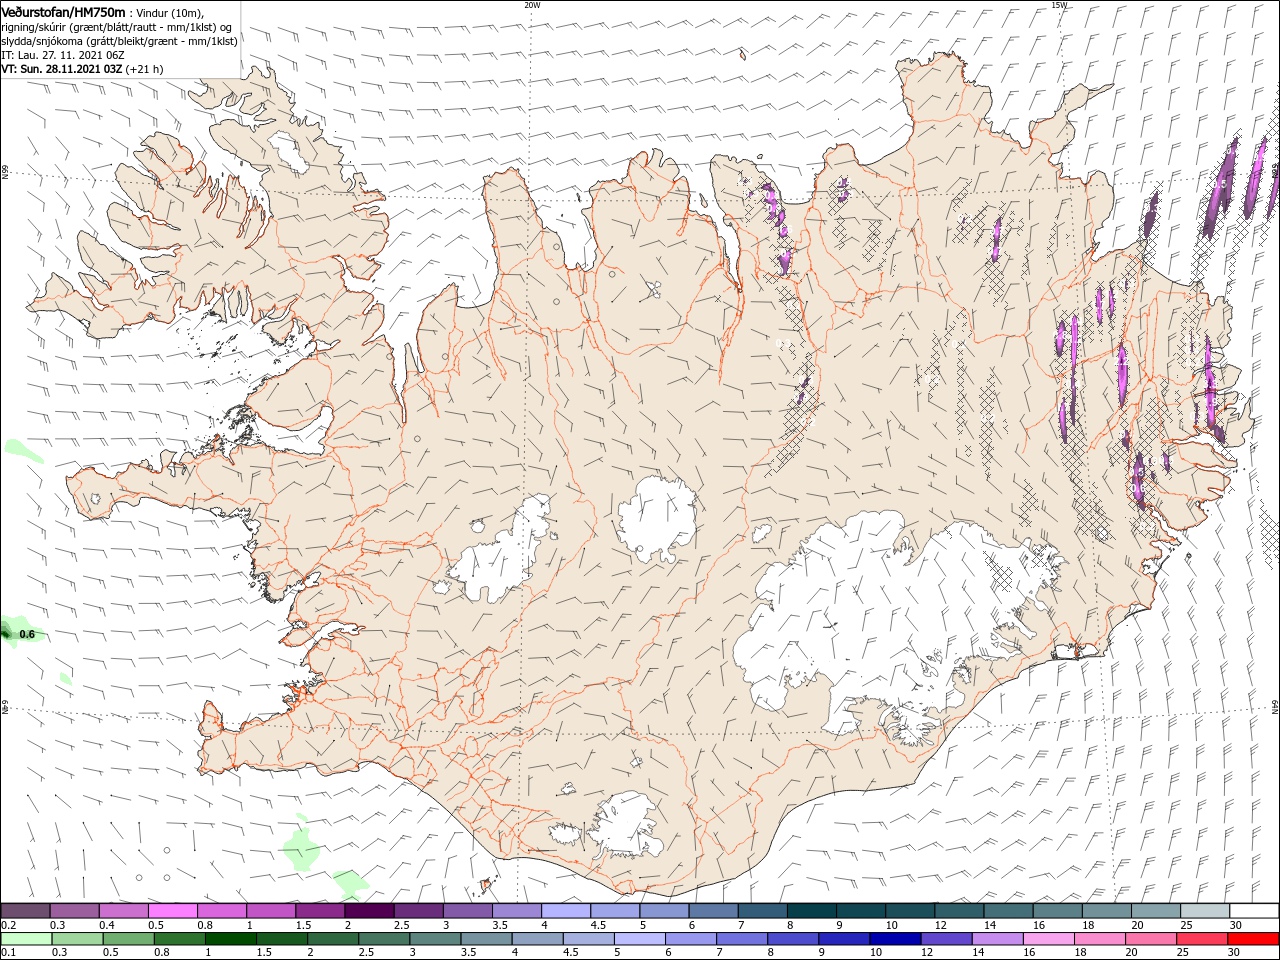Image resolution: width=1280 pixels, height=960 pixels.
Task: Select top-row legend swatch between 0.5 and 0.8
Action: [x=173, y=911]
